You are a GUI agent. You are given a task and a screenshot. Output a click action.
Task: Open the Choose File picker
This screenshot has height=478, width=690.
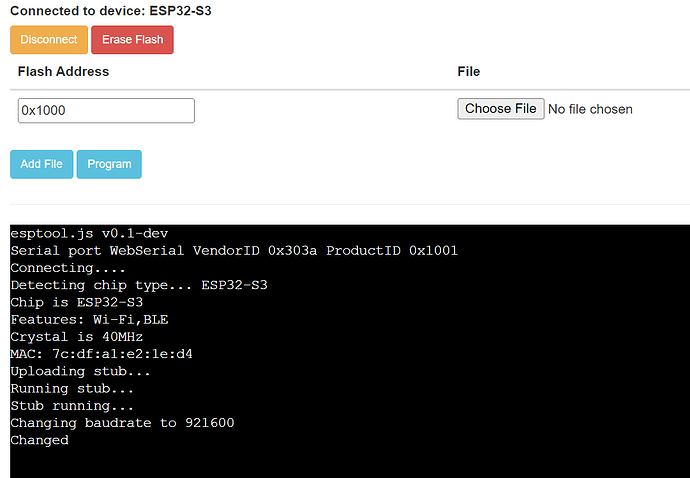501,109
